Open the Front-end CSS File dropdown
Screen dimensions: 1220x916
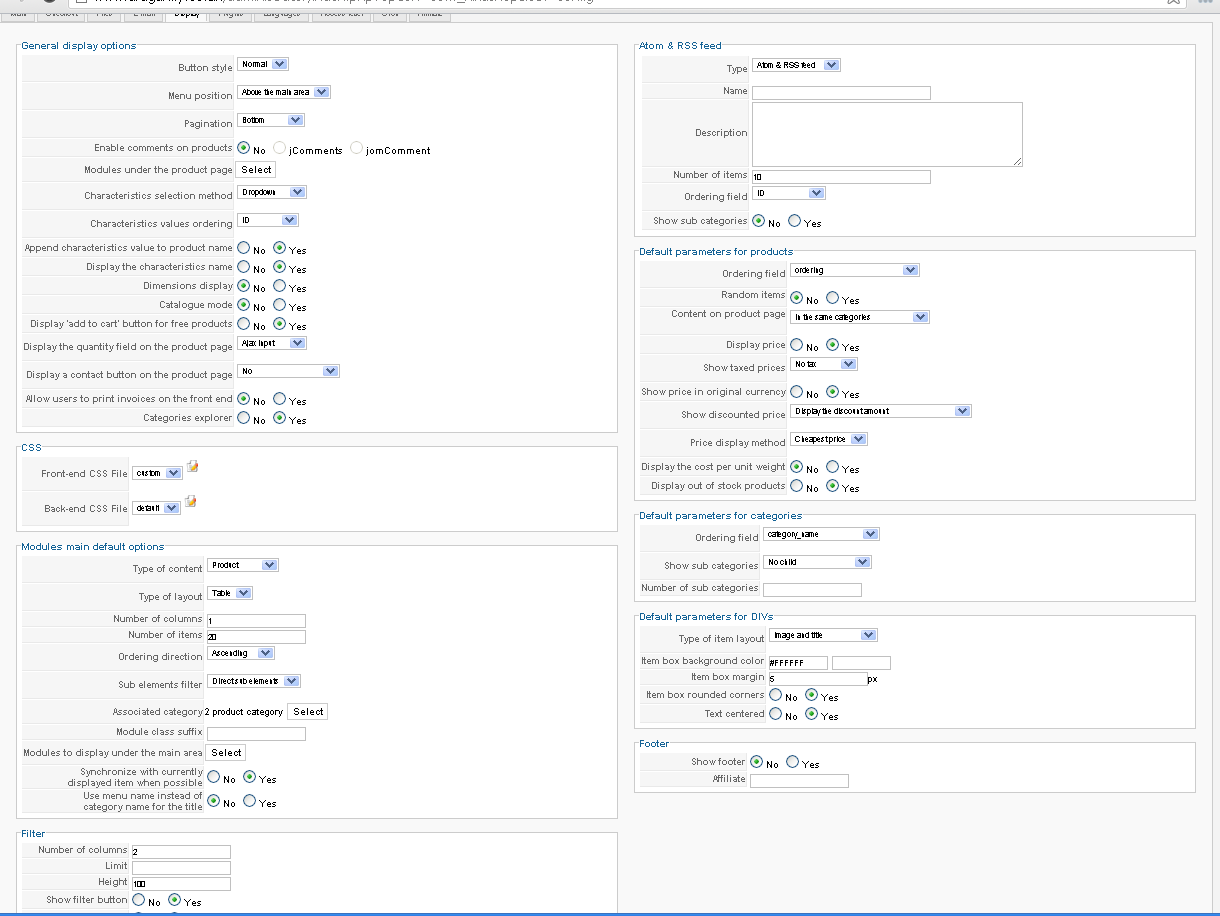[157, 473]
